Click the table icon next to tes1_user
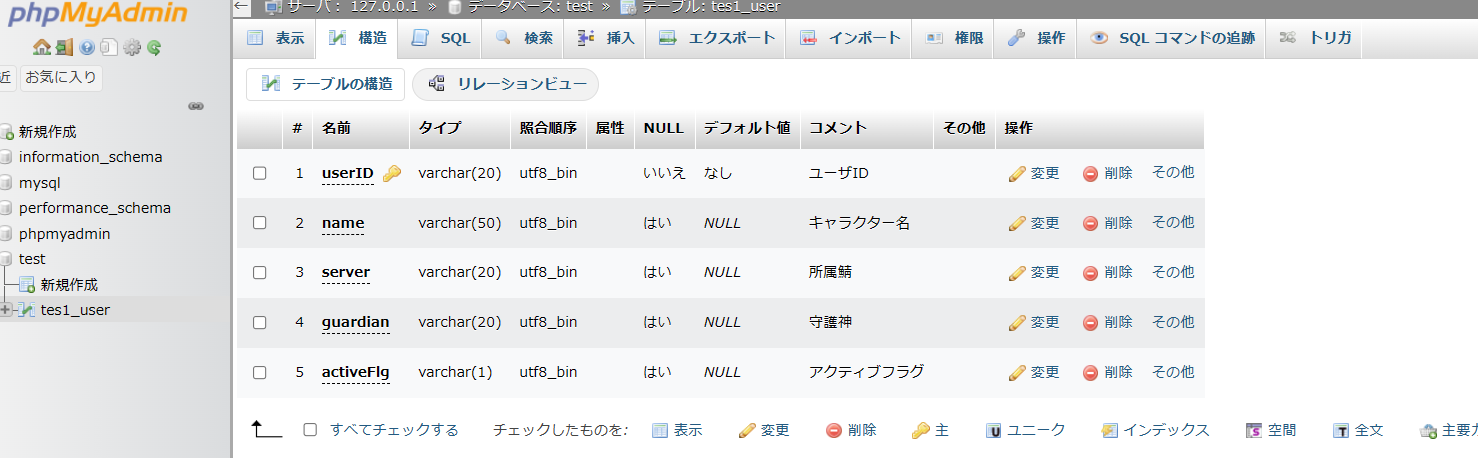Screen dimensions: 1478x458 pos(27,310)
